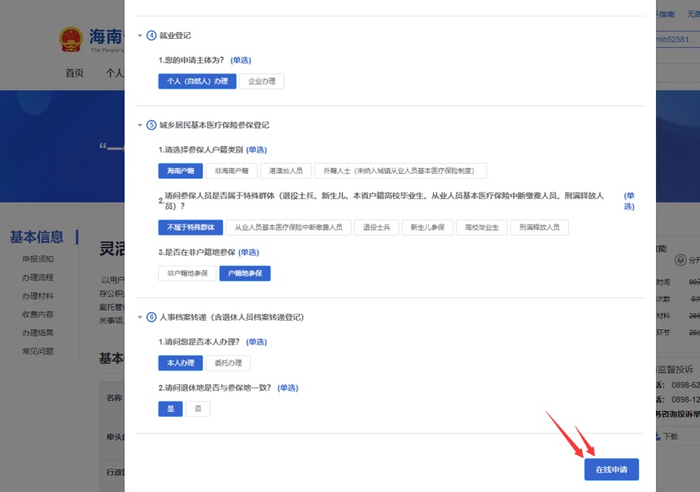
Task: Select 个人（自然人）办理 option
Action: pyautogui.click(x=197, y=81)
